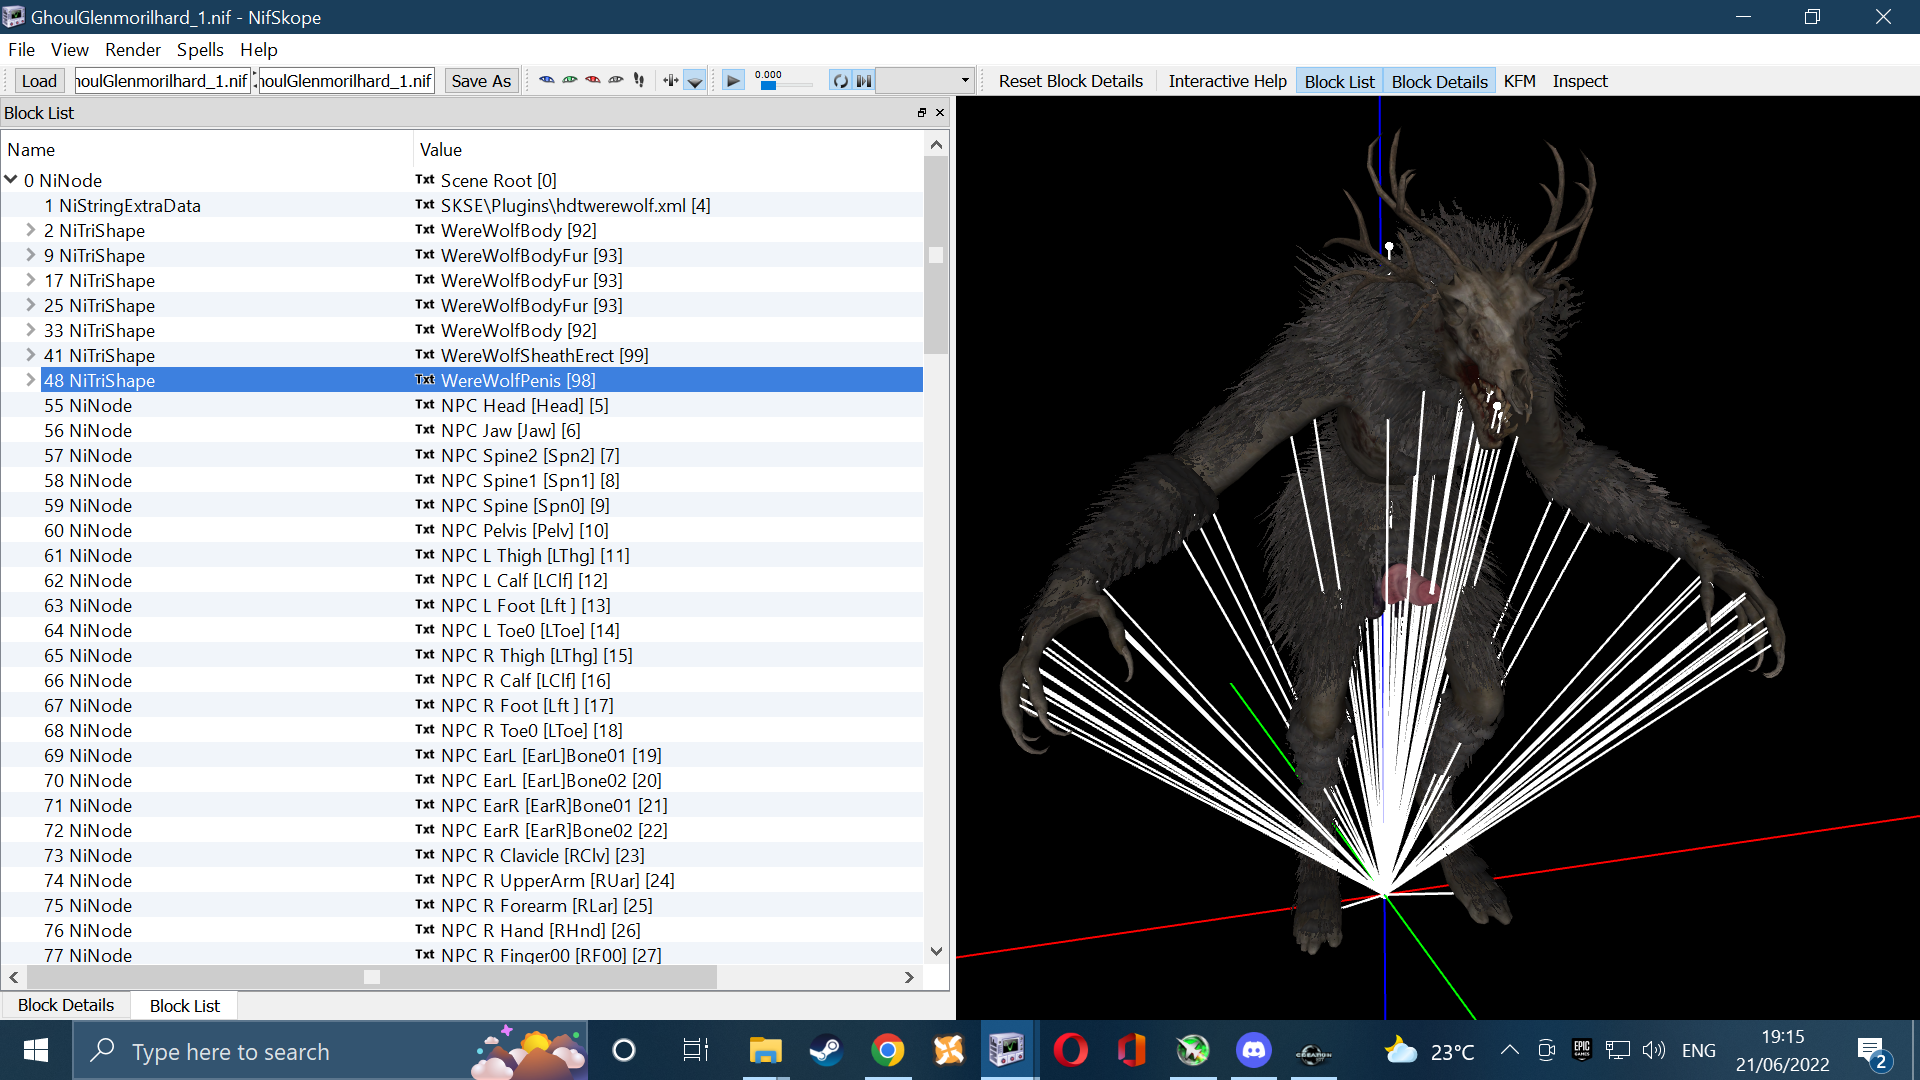
Task: Open the Windows Start menu
Action: pos(36,1051)
